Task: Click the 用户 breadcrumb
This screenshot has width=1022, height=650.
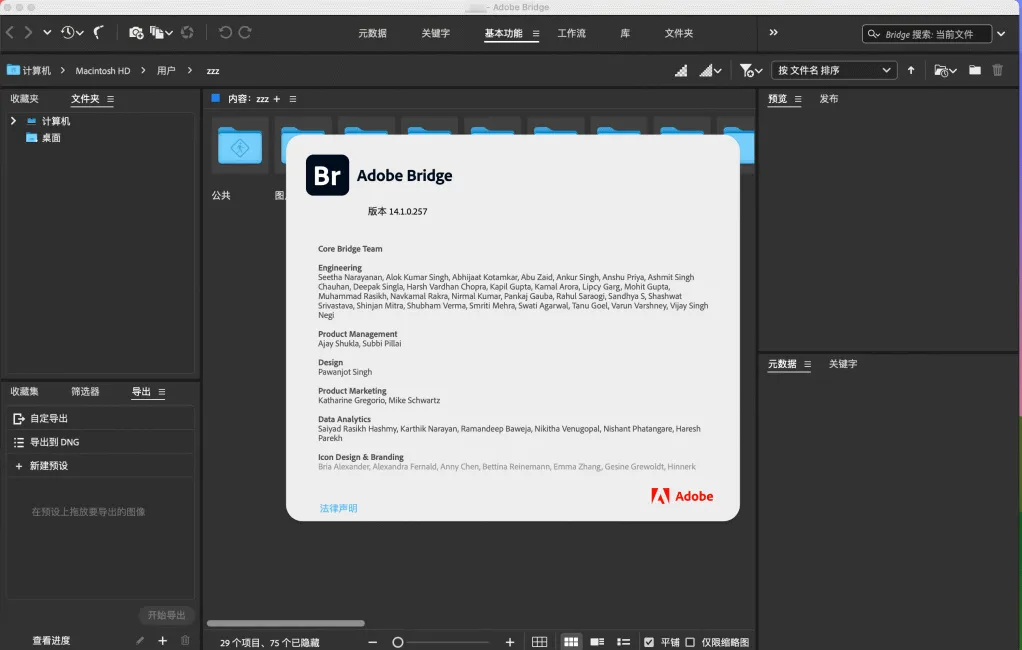Action: [166, 70]
